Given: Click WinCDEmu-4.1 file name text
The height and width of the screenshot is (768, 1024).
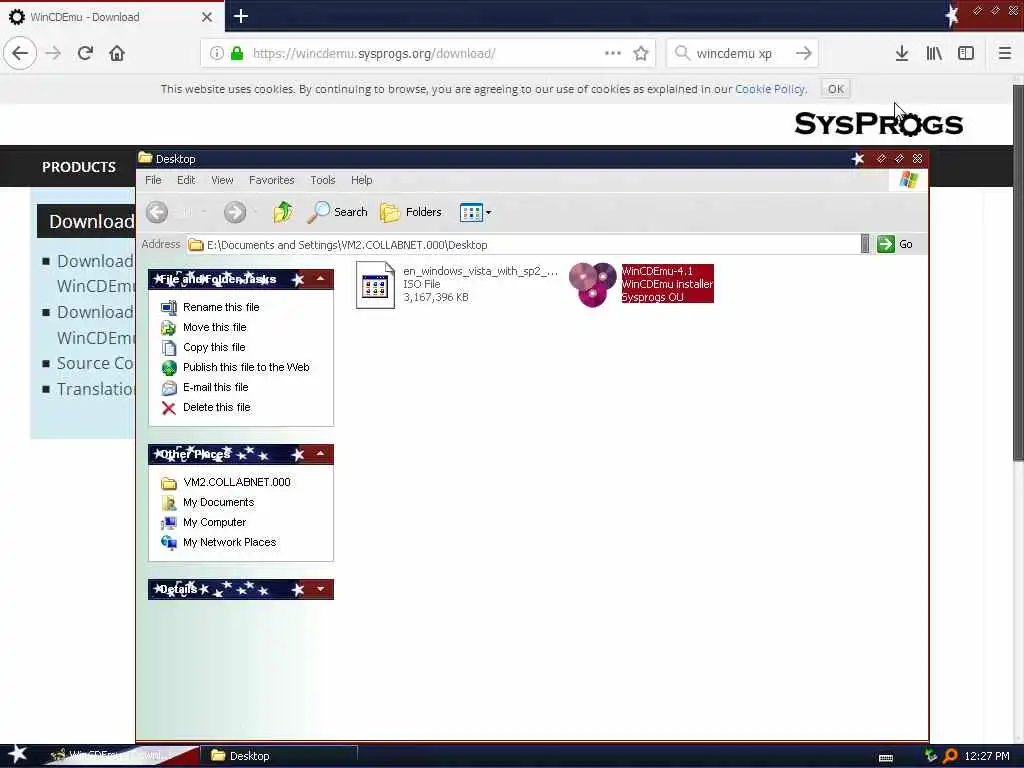Looking at the screenshot, I should [657, 271].
